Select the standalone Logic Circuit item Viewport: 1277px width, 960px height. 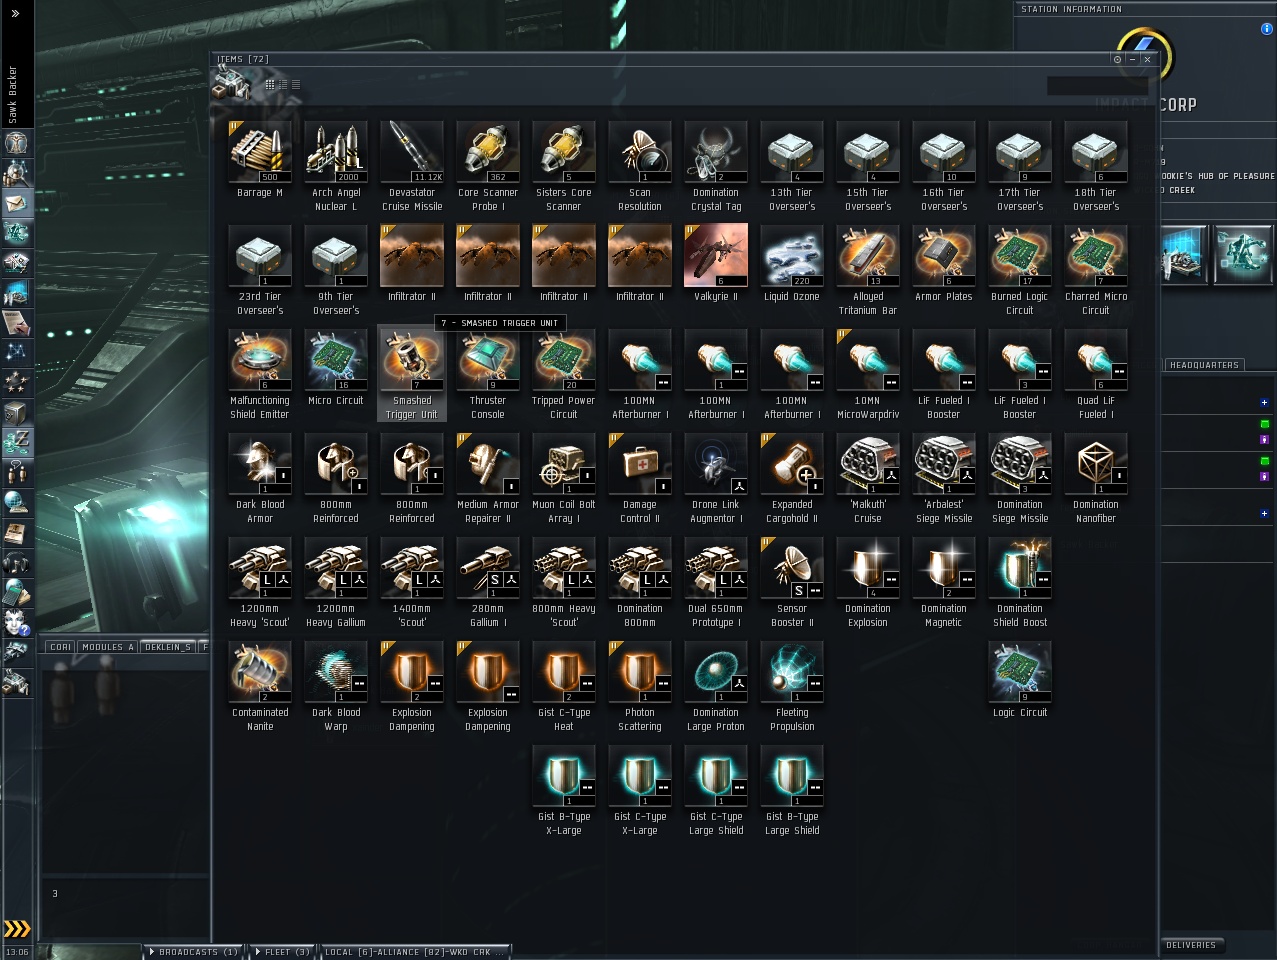tap(1020, 673)
